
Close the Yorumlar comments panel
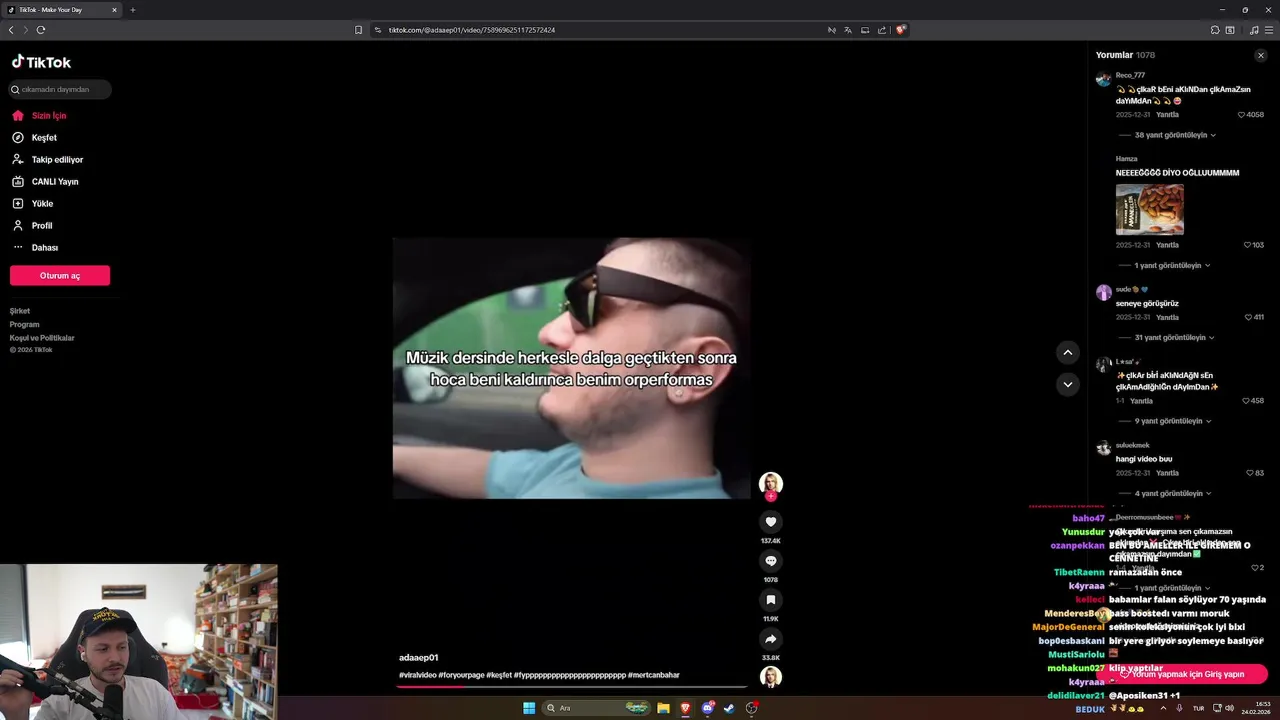(x=1261, y=55)
